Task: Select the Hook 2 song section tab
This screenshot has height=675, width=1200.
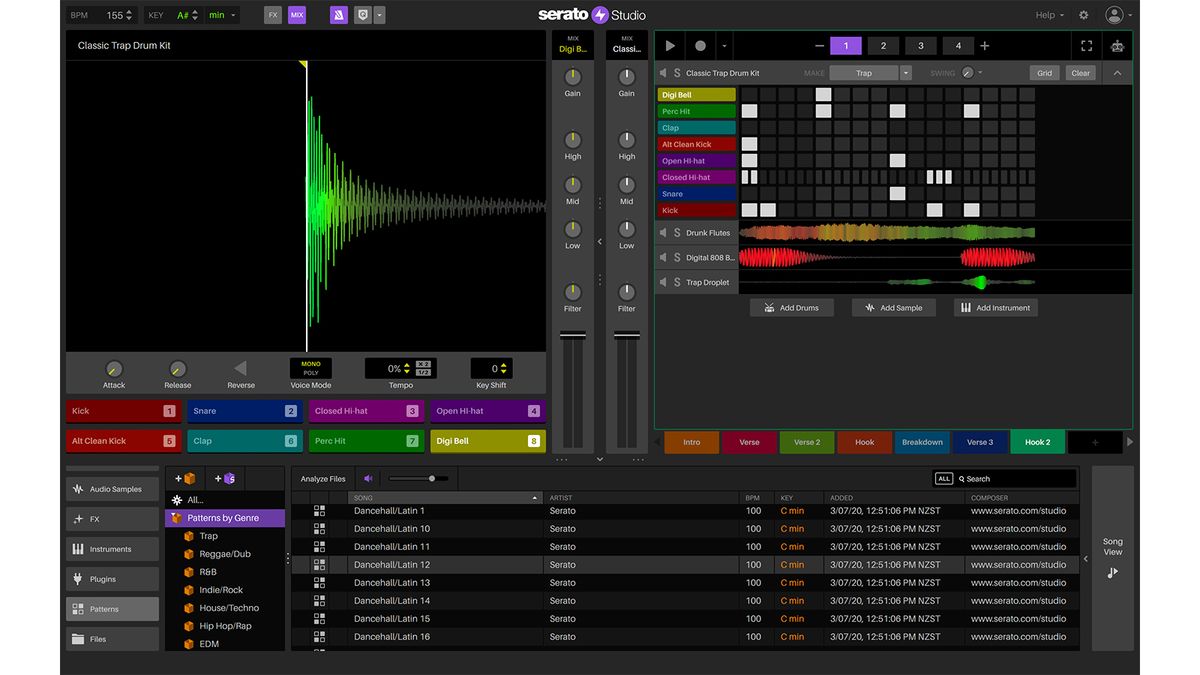Action: click(x=1037, y=441)
